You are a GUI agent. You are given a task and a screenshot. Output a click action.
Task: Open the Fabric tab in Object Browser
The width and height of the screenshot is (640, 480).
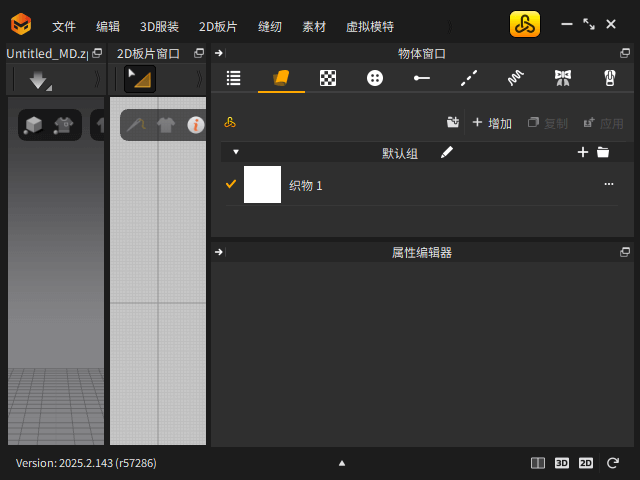click(x=281, y=78)
